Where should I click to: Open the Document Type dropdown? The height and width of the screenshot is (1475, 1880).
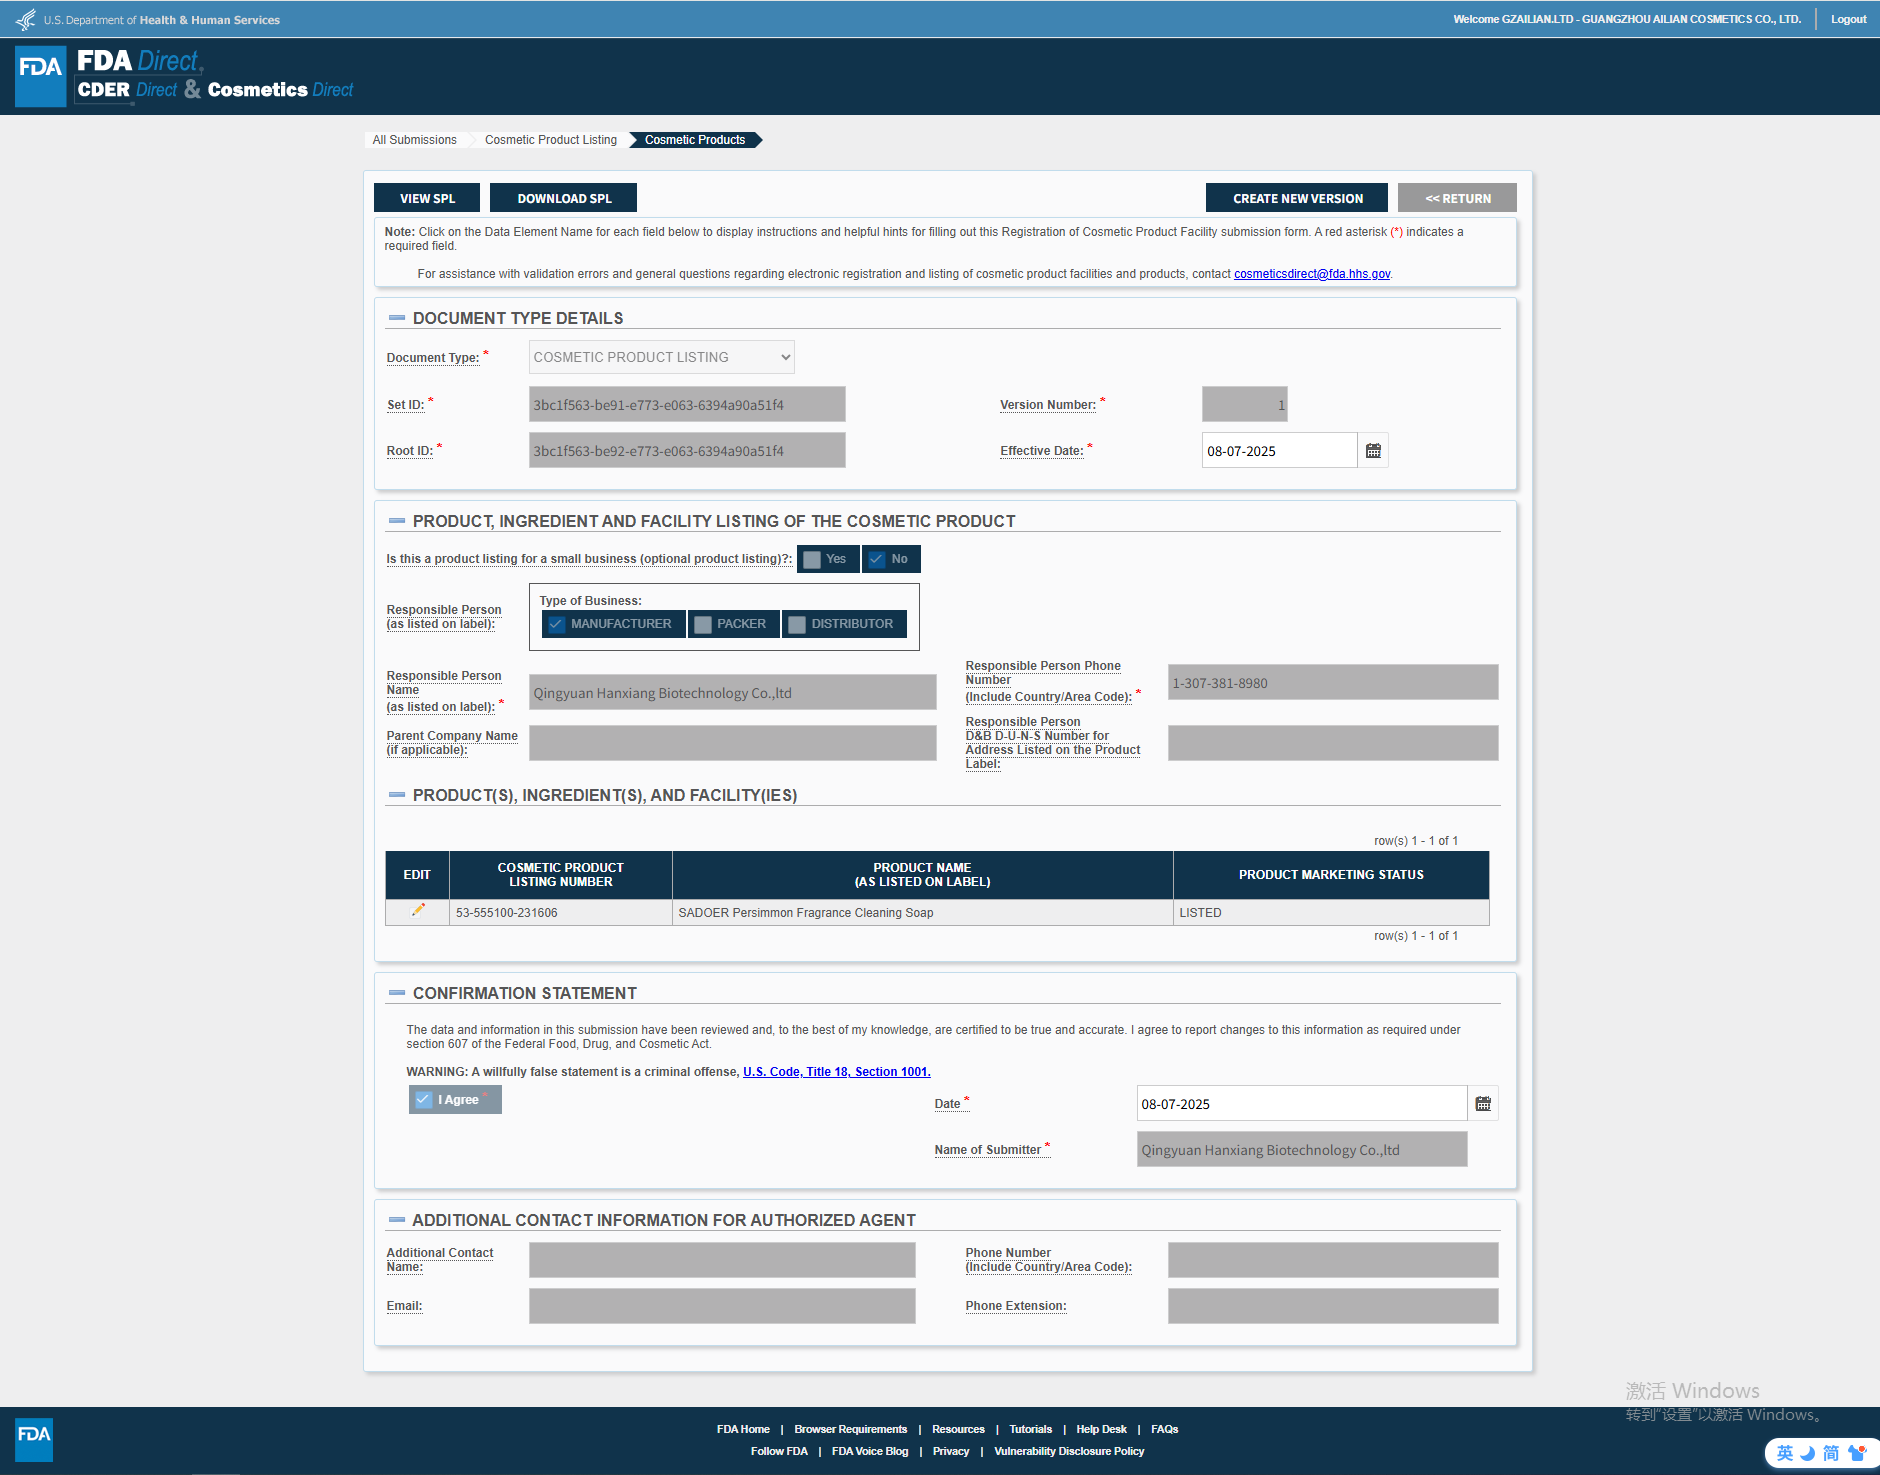coord(661,357)
